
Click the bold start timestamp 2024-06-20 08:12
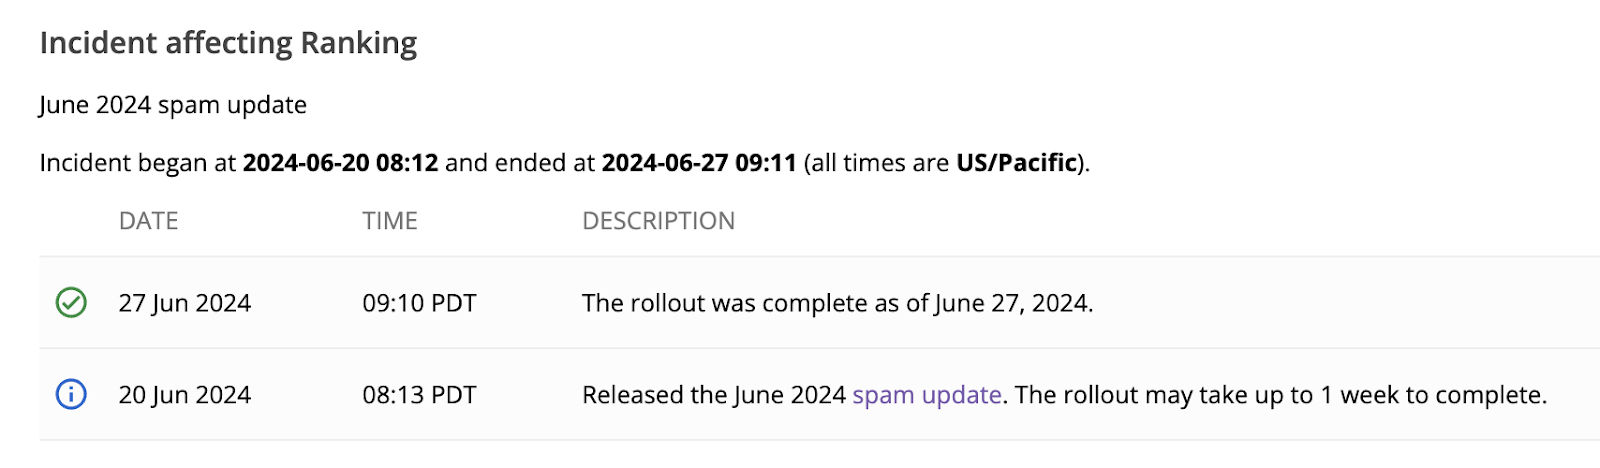click(340, 163)
